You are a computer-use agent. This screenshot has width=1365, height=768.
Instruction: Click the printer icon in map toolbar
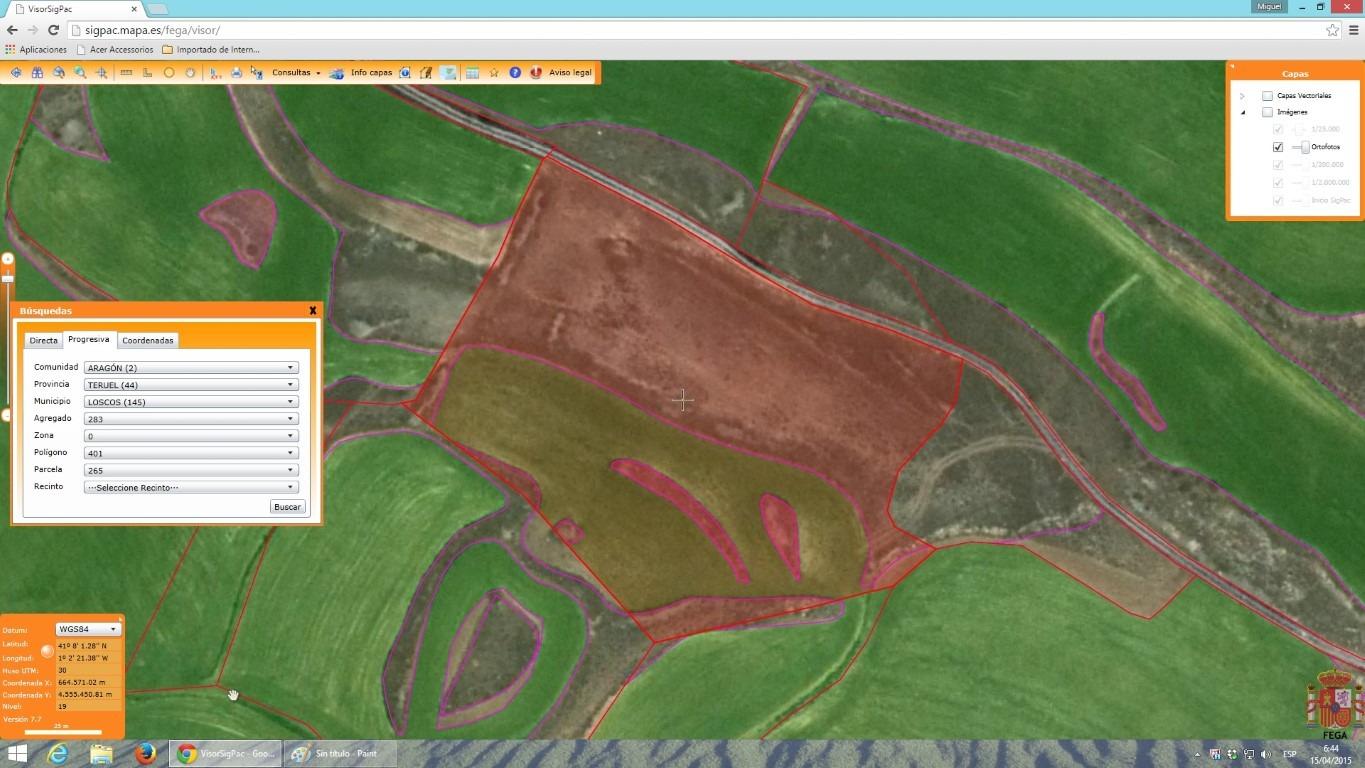(236, 73)
